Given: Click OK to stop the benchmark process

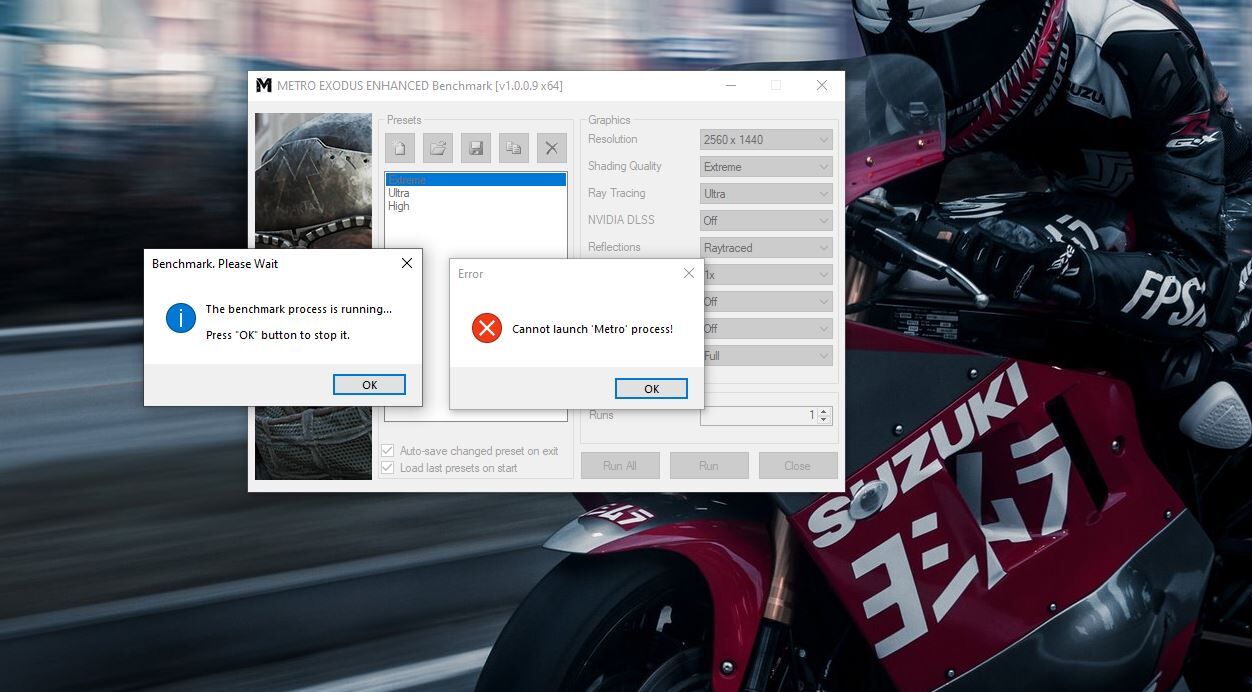Looking at the screenshot, I should tap(370, 385).
